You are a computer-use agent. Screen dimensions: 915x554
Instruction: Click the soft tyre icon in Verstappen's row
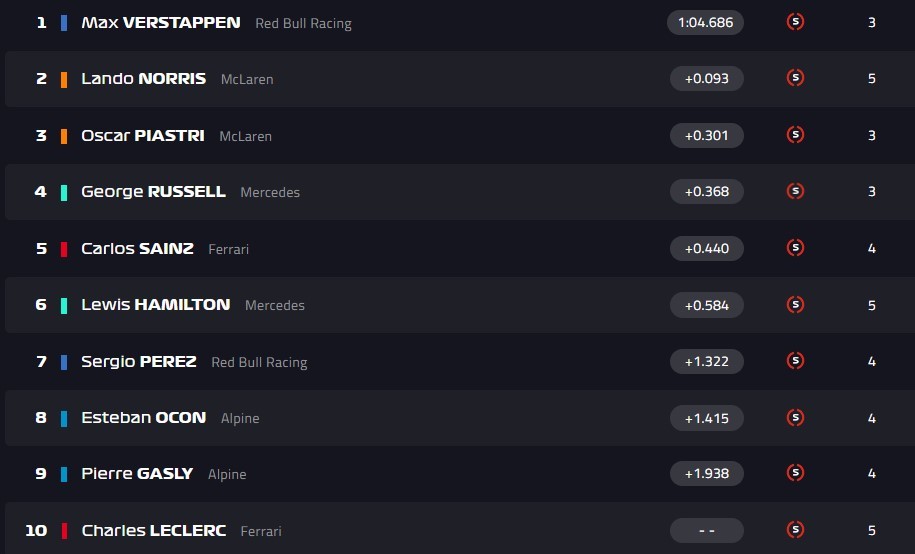(795, 21)
